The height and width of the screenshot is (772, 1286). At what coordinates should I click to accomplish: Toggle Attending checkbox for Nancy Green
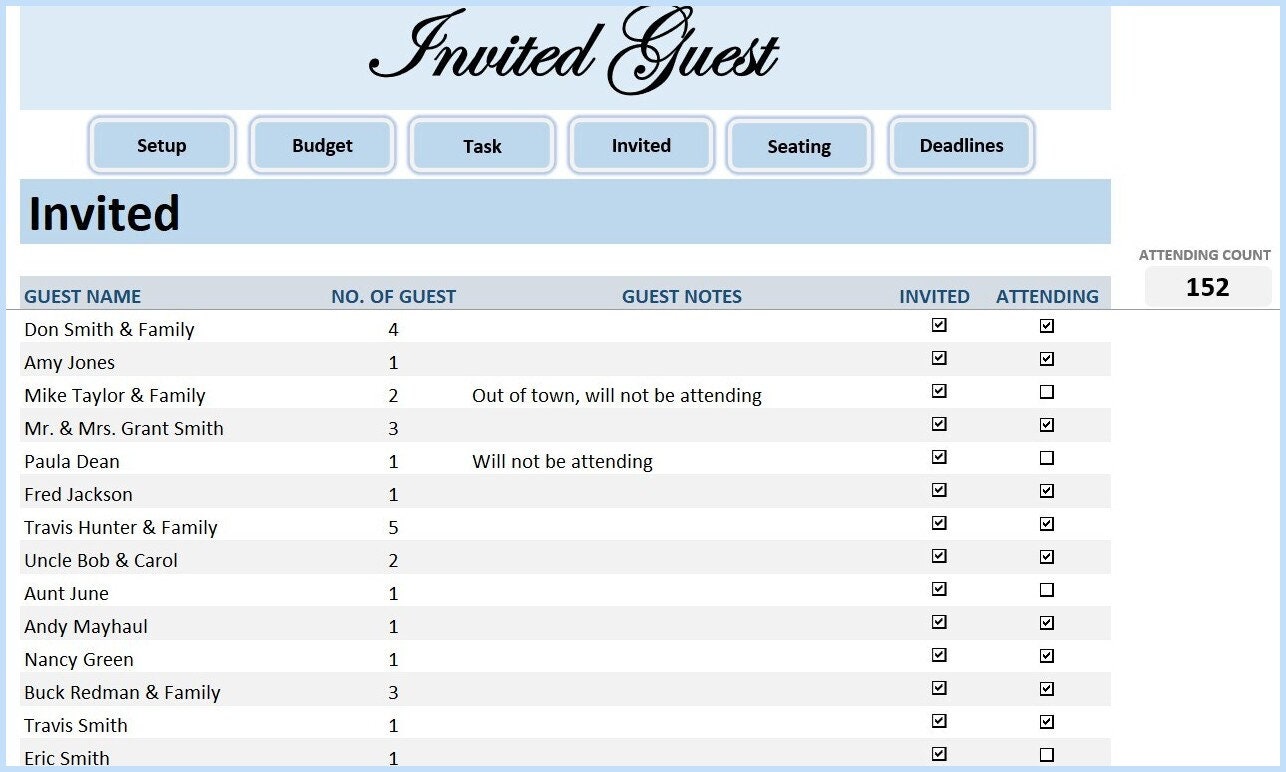point(1047,656)
